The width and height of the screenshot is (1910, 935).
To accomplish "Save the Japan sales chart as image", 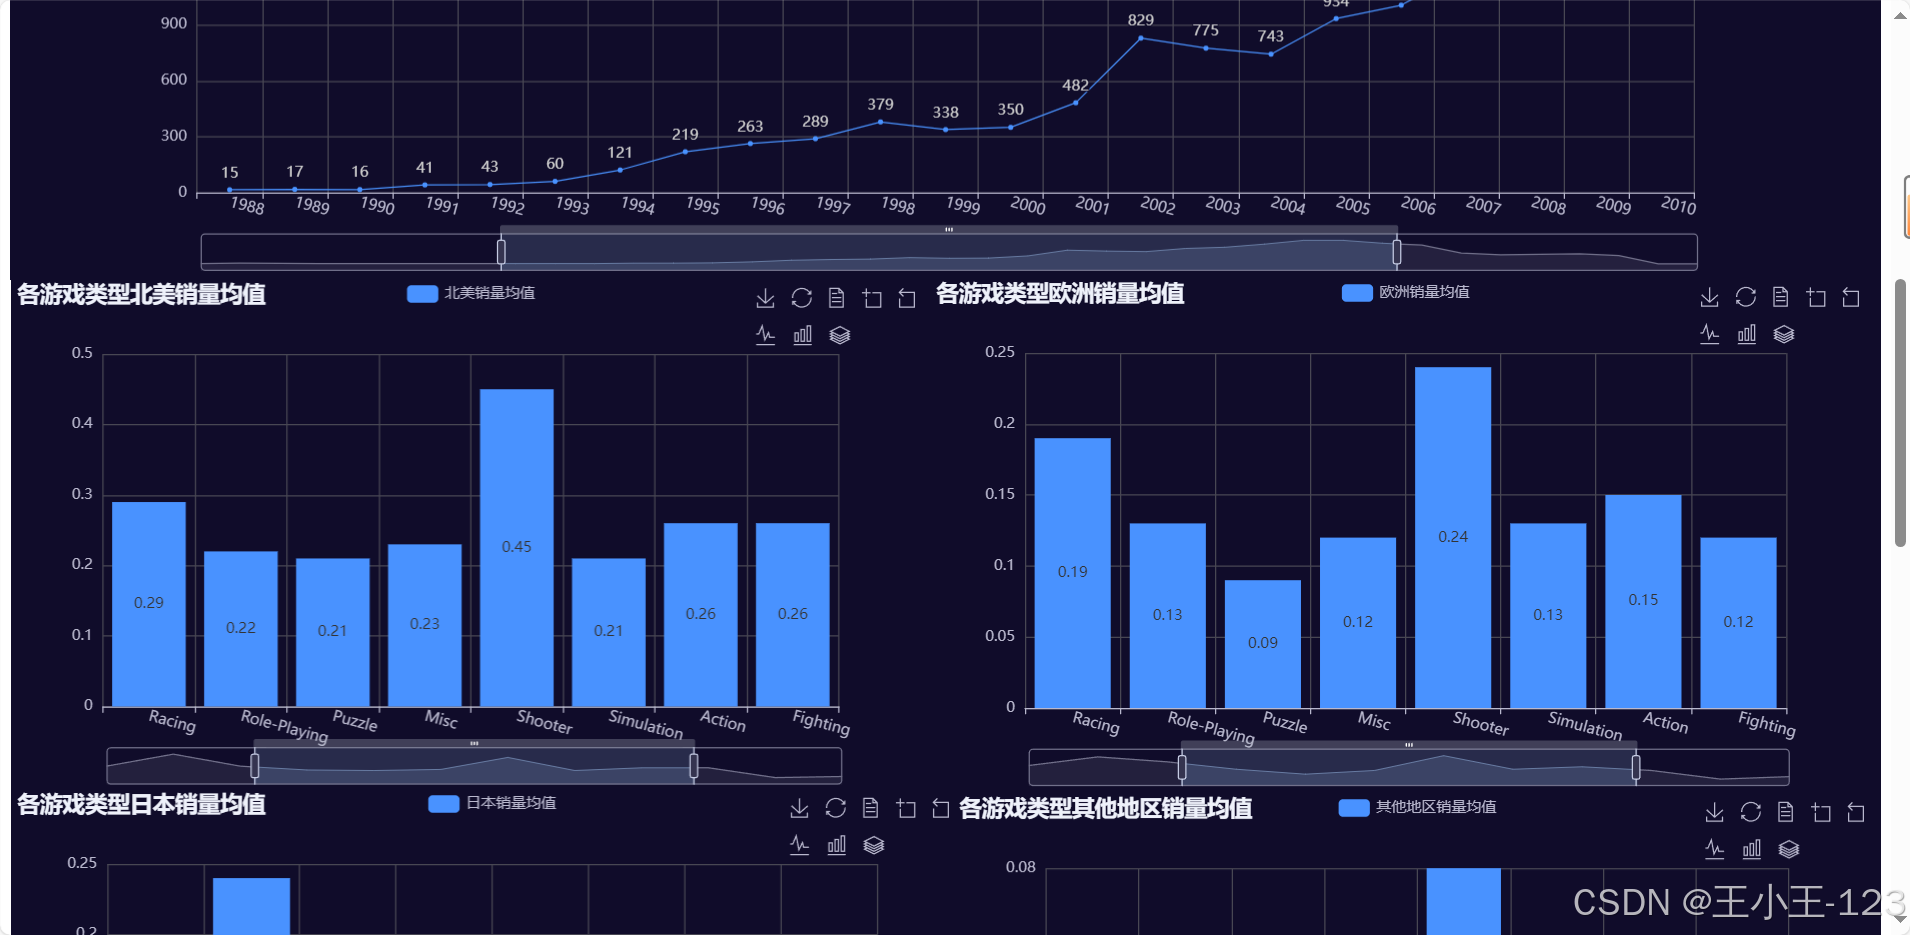I will coord(799,808).
